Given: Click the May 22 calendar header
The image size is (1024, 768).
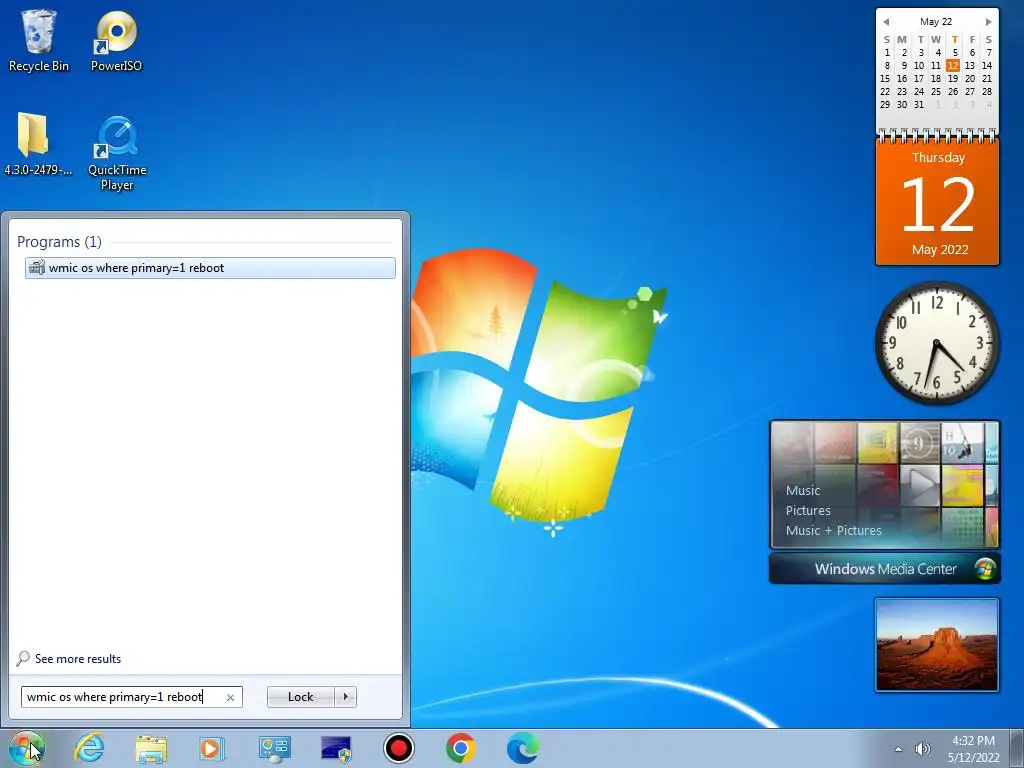Looking at the screenshot, I should click(936, 22).
